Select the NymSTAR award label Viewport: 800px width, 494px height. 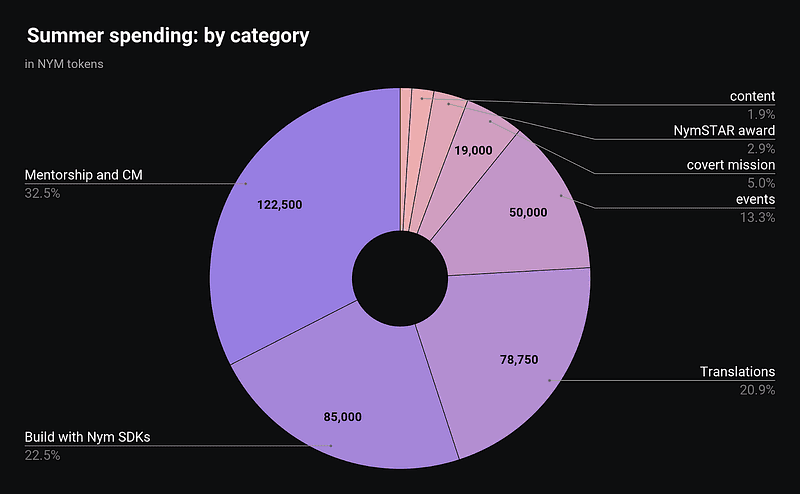(727, 130)
